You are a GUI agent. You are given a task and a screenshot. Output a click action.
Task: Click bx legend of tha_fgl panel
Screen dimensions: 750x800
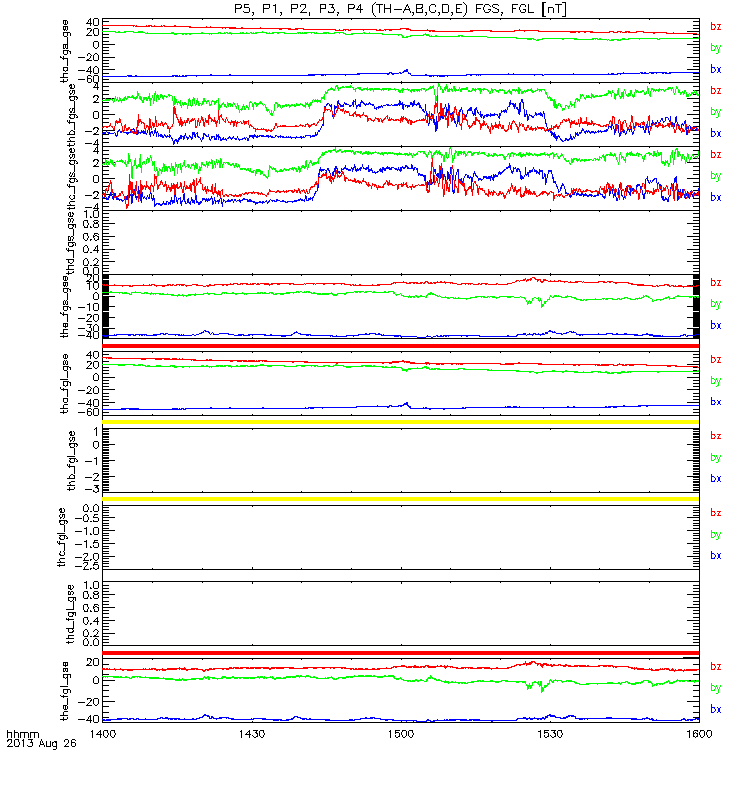(716, 402)
